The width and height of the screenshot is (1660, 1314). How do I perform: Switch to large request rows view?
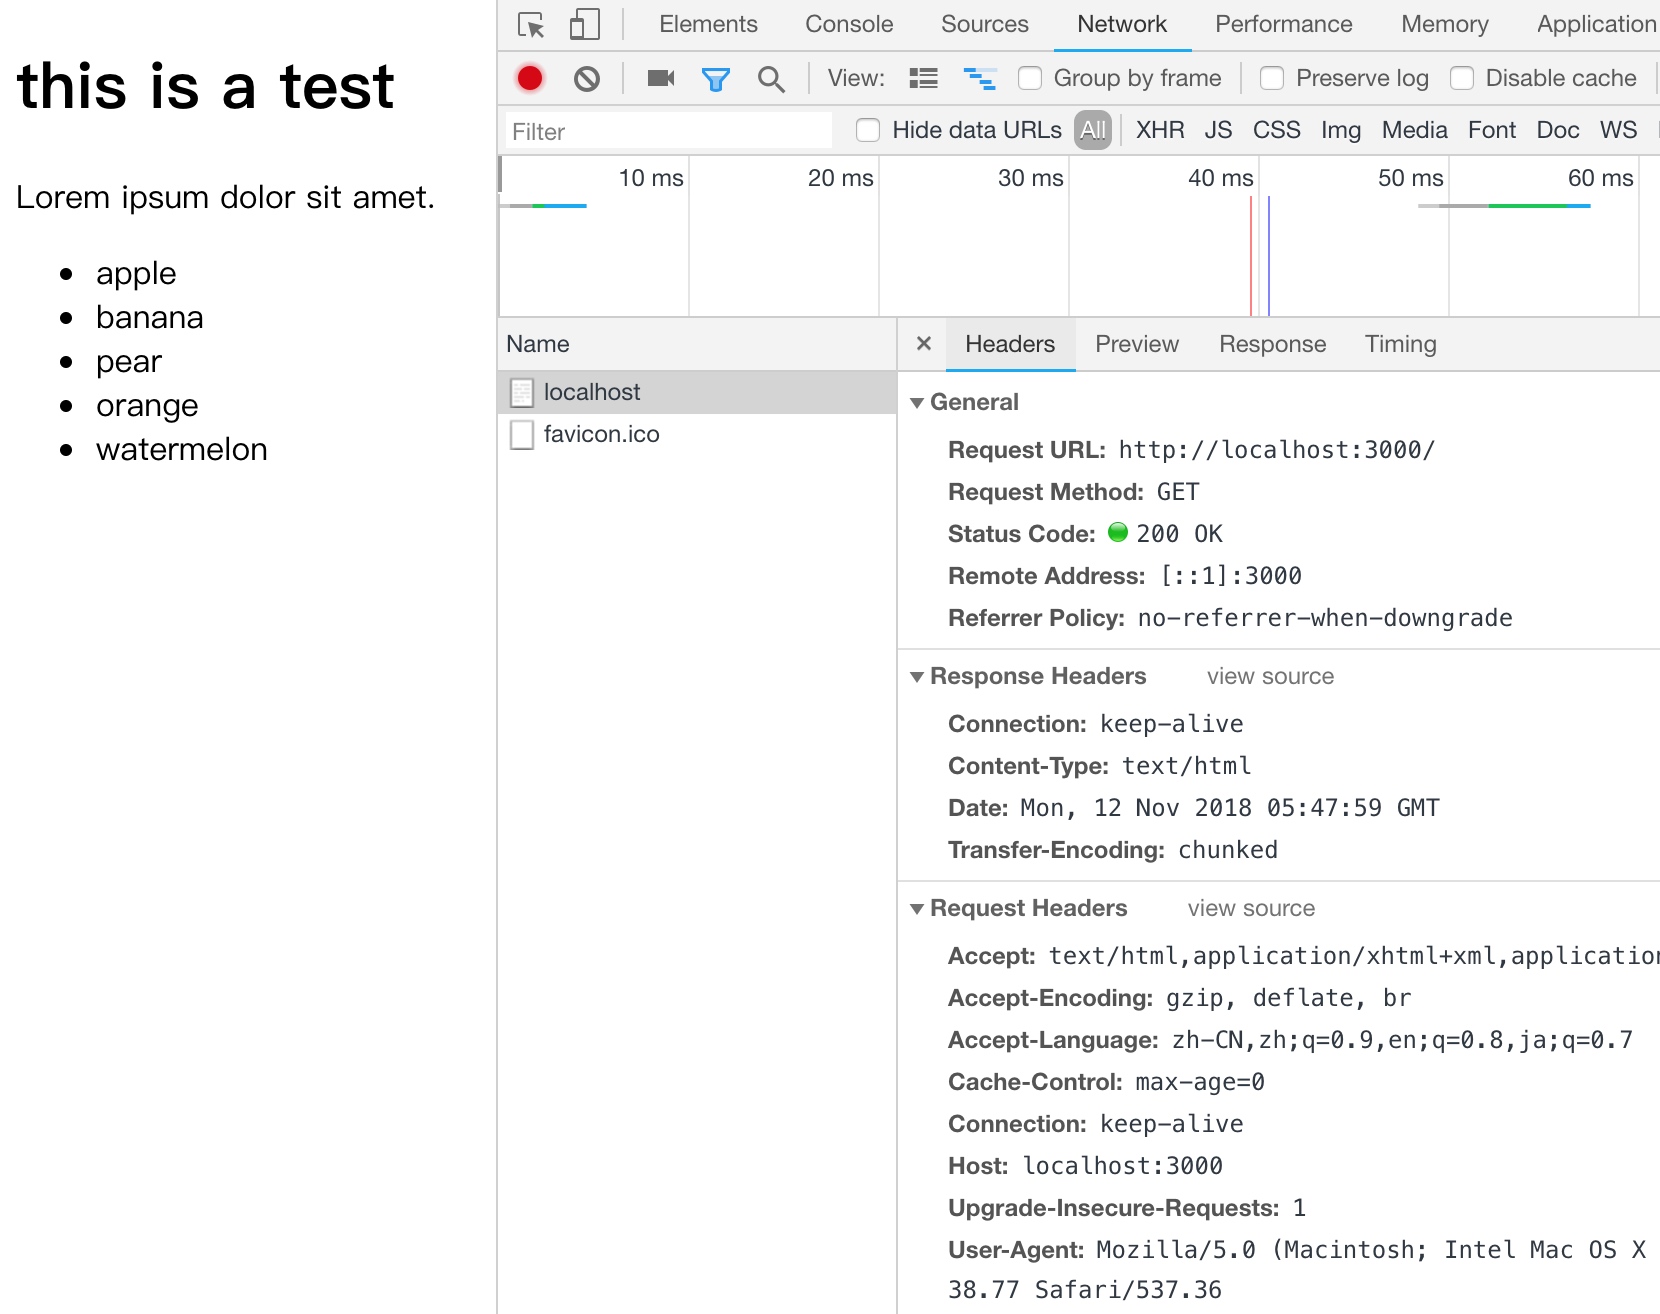coord(923,78)
